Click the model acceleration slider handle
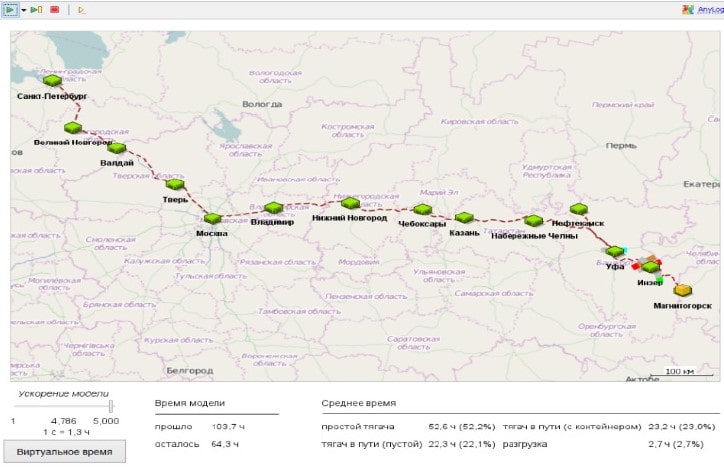724x467 pixels. (110, 406)
